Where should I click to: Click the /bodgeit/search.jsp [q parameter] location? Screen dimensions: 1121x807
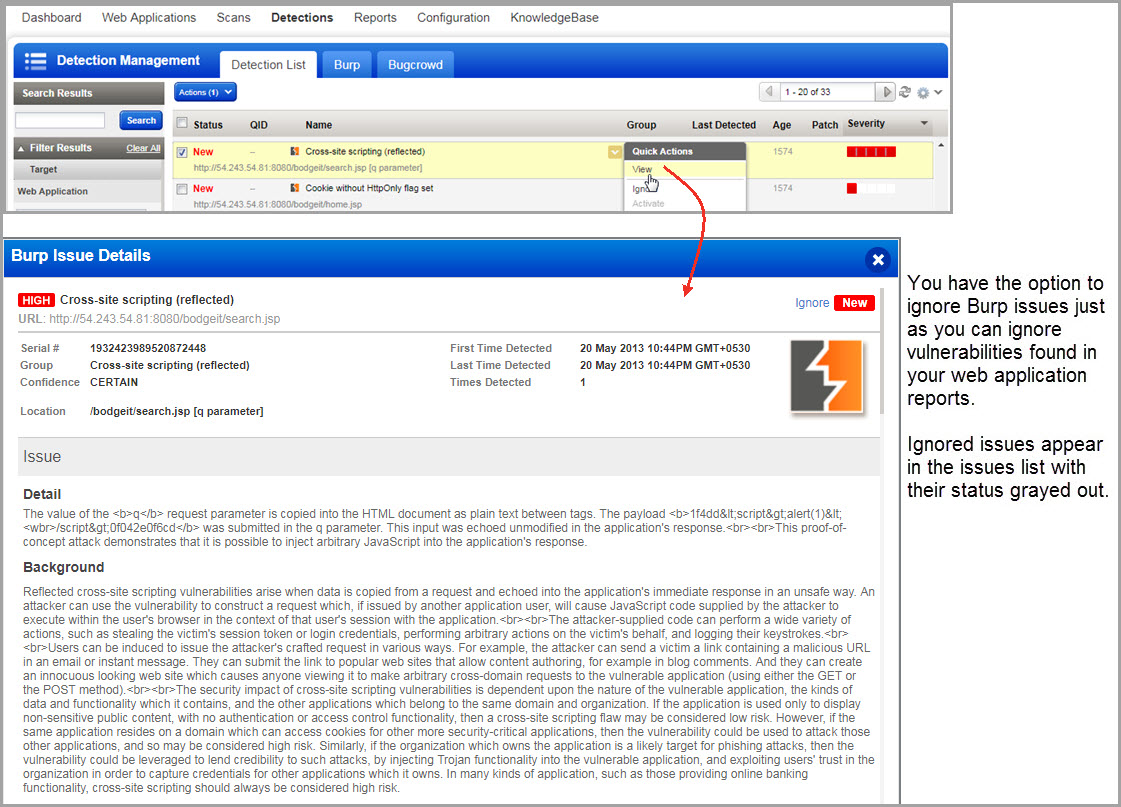pos(177,412)
